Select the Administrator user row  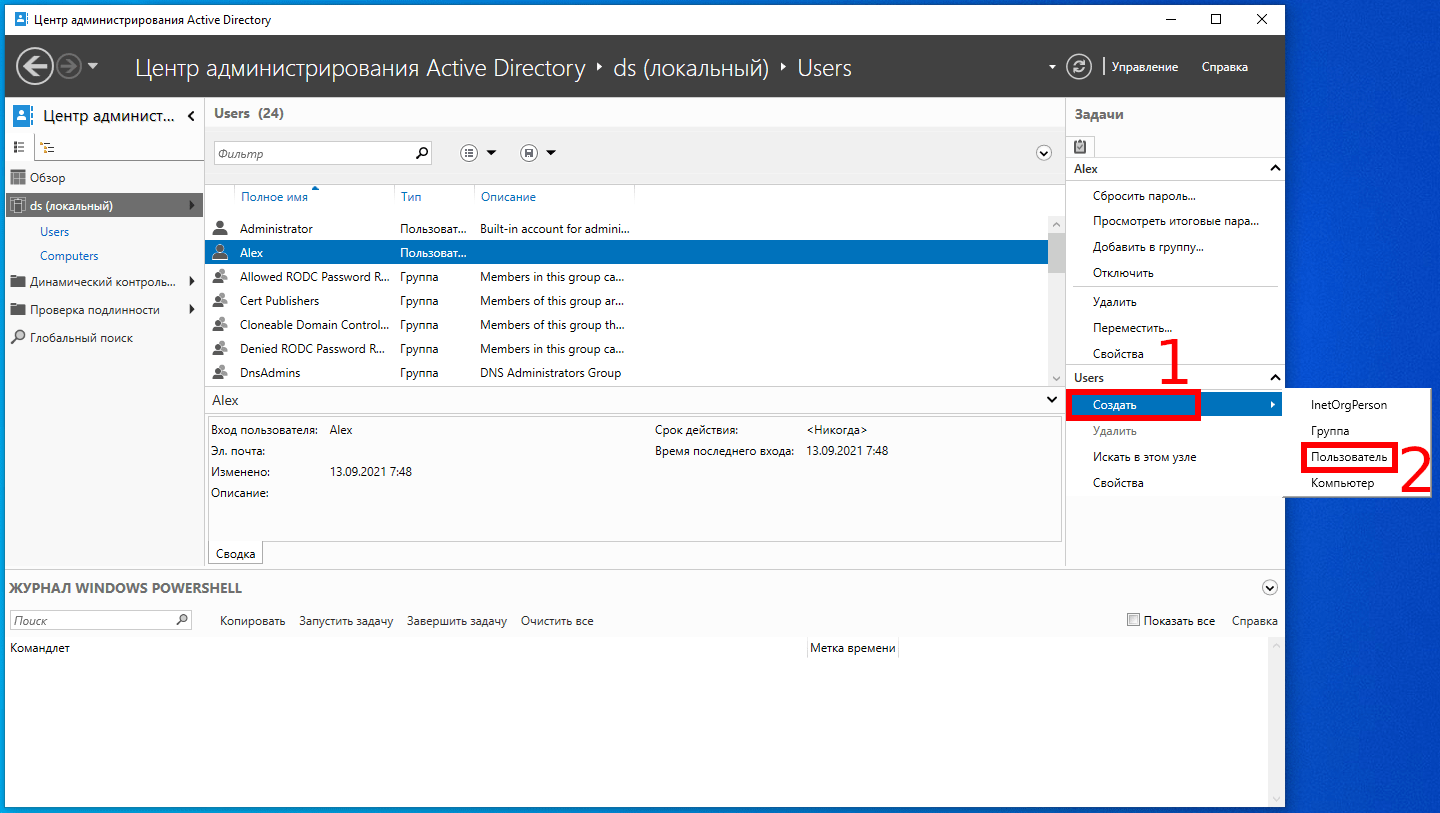pos(276,229)
